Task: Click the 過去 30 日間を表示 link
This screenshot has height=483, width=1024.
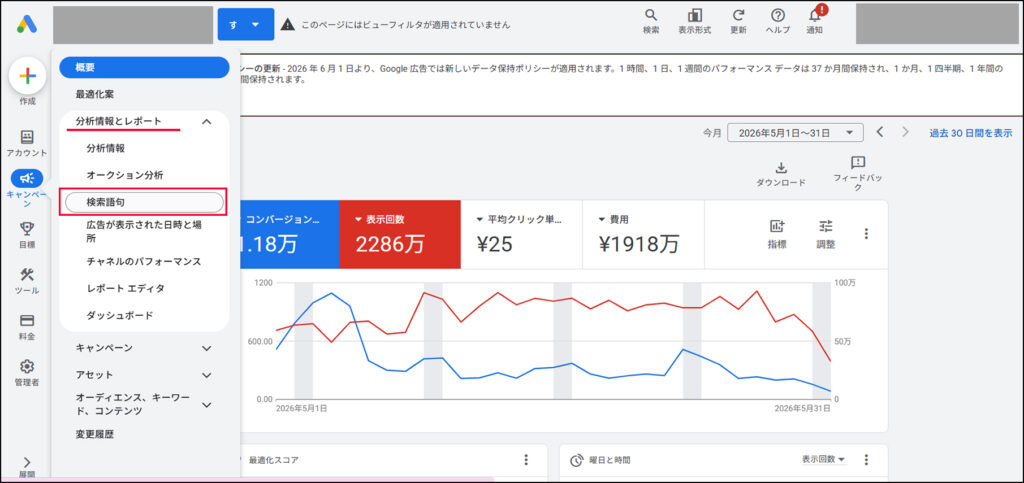Action: click(x=971, y=132)
